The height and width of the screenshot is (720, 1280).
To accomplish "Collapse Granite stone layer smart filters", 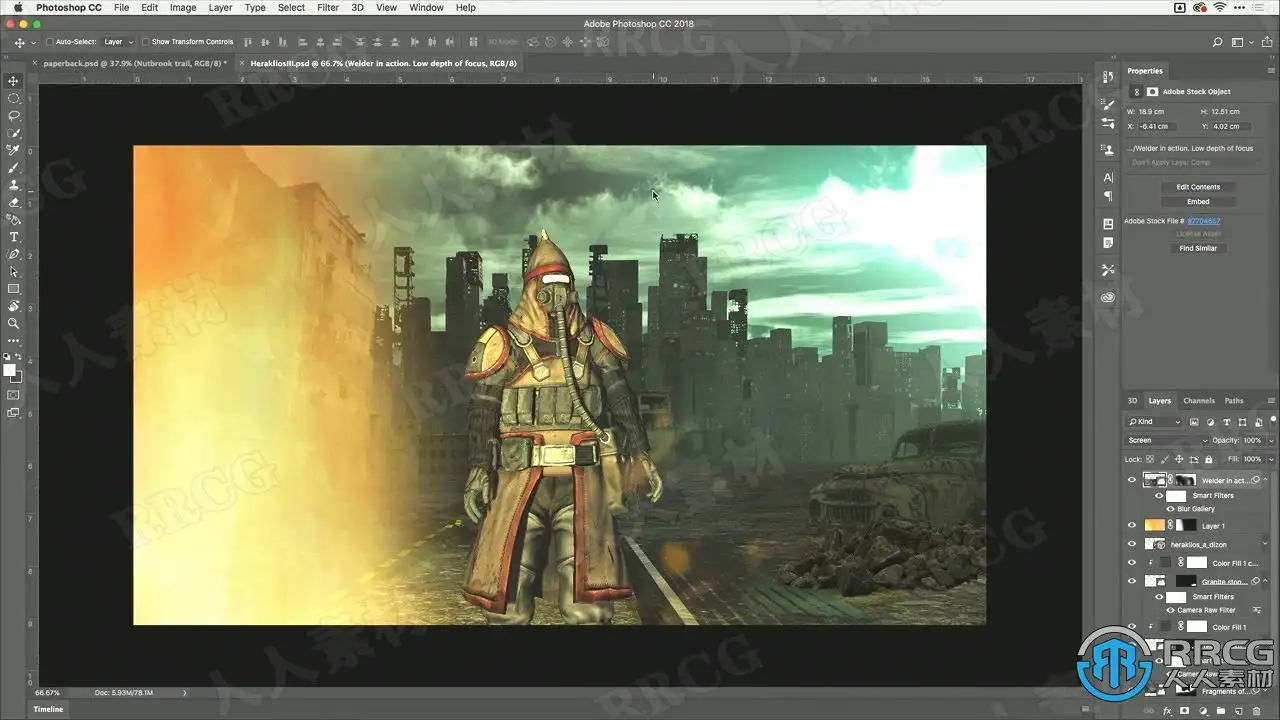I will click(x=1266, y=581).
